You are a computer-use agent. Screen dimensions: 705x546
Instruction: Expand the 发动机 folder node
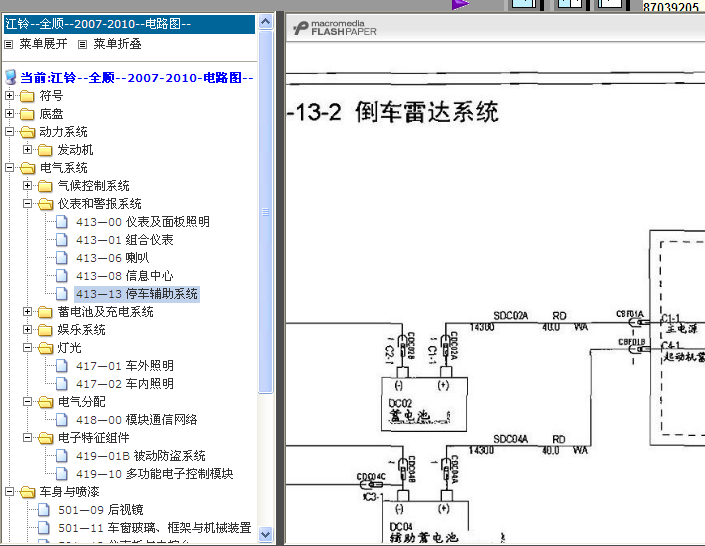tap(27, 149)
